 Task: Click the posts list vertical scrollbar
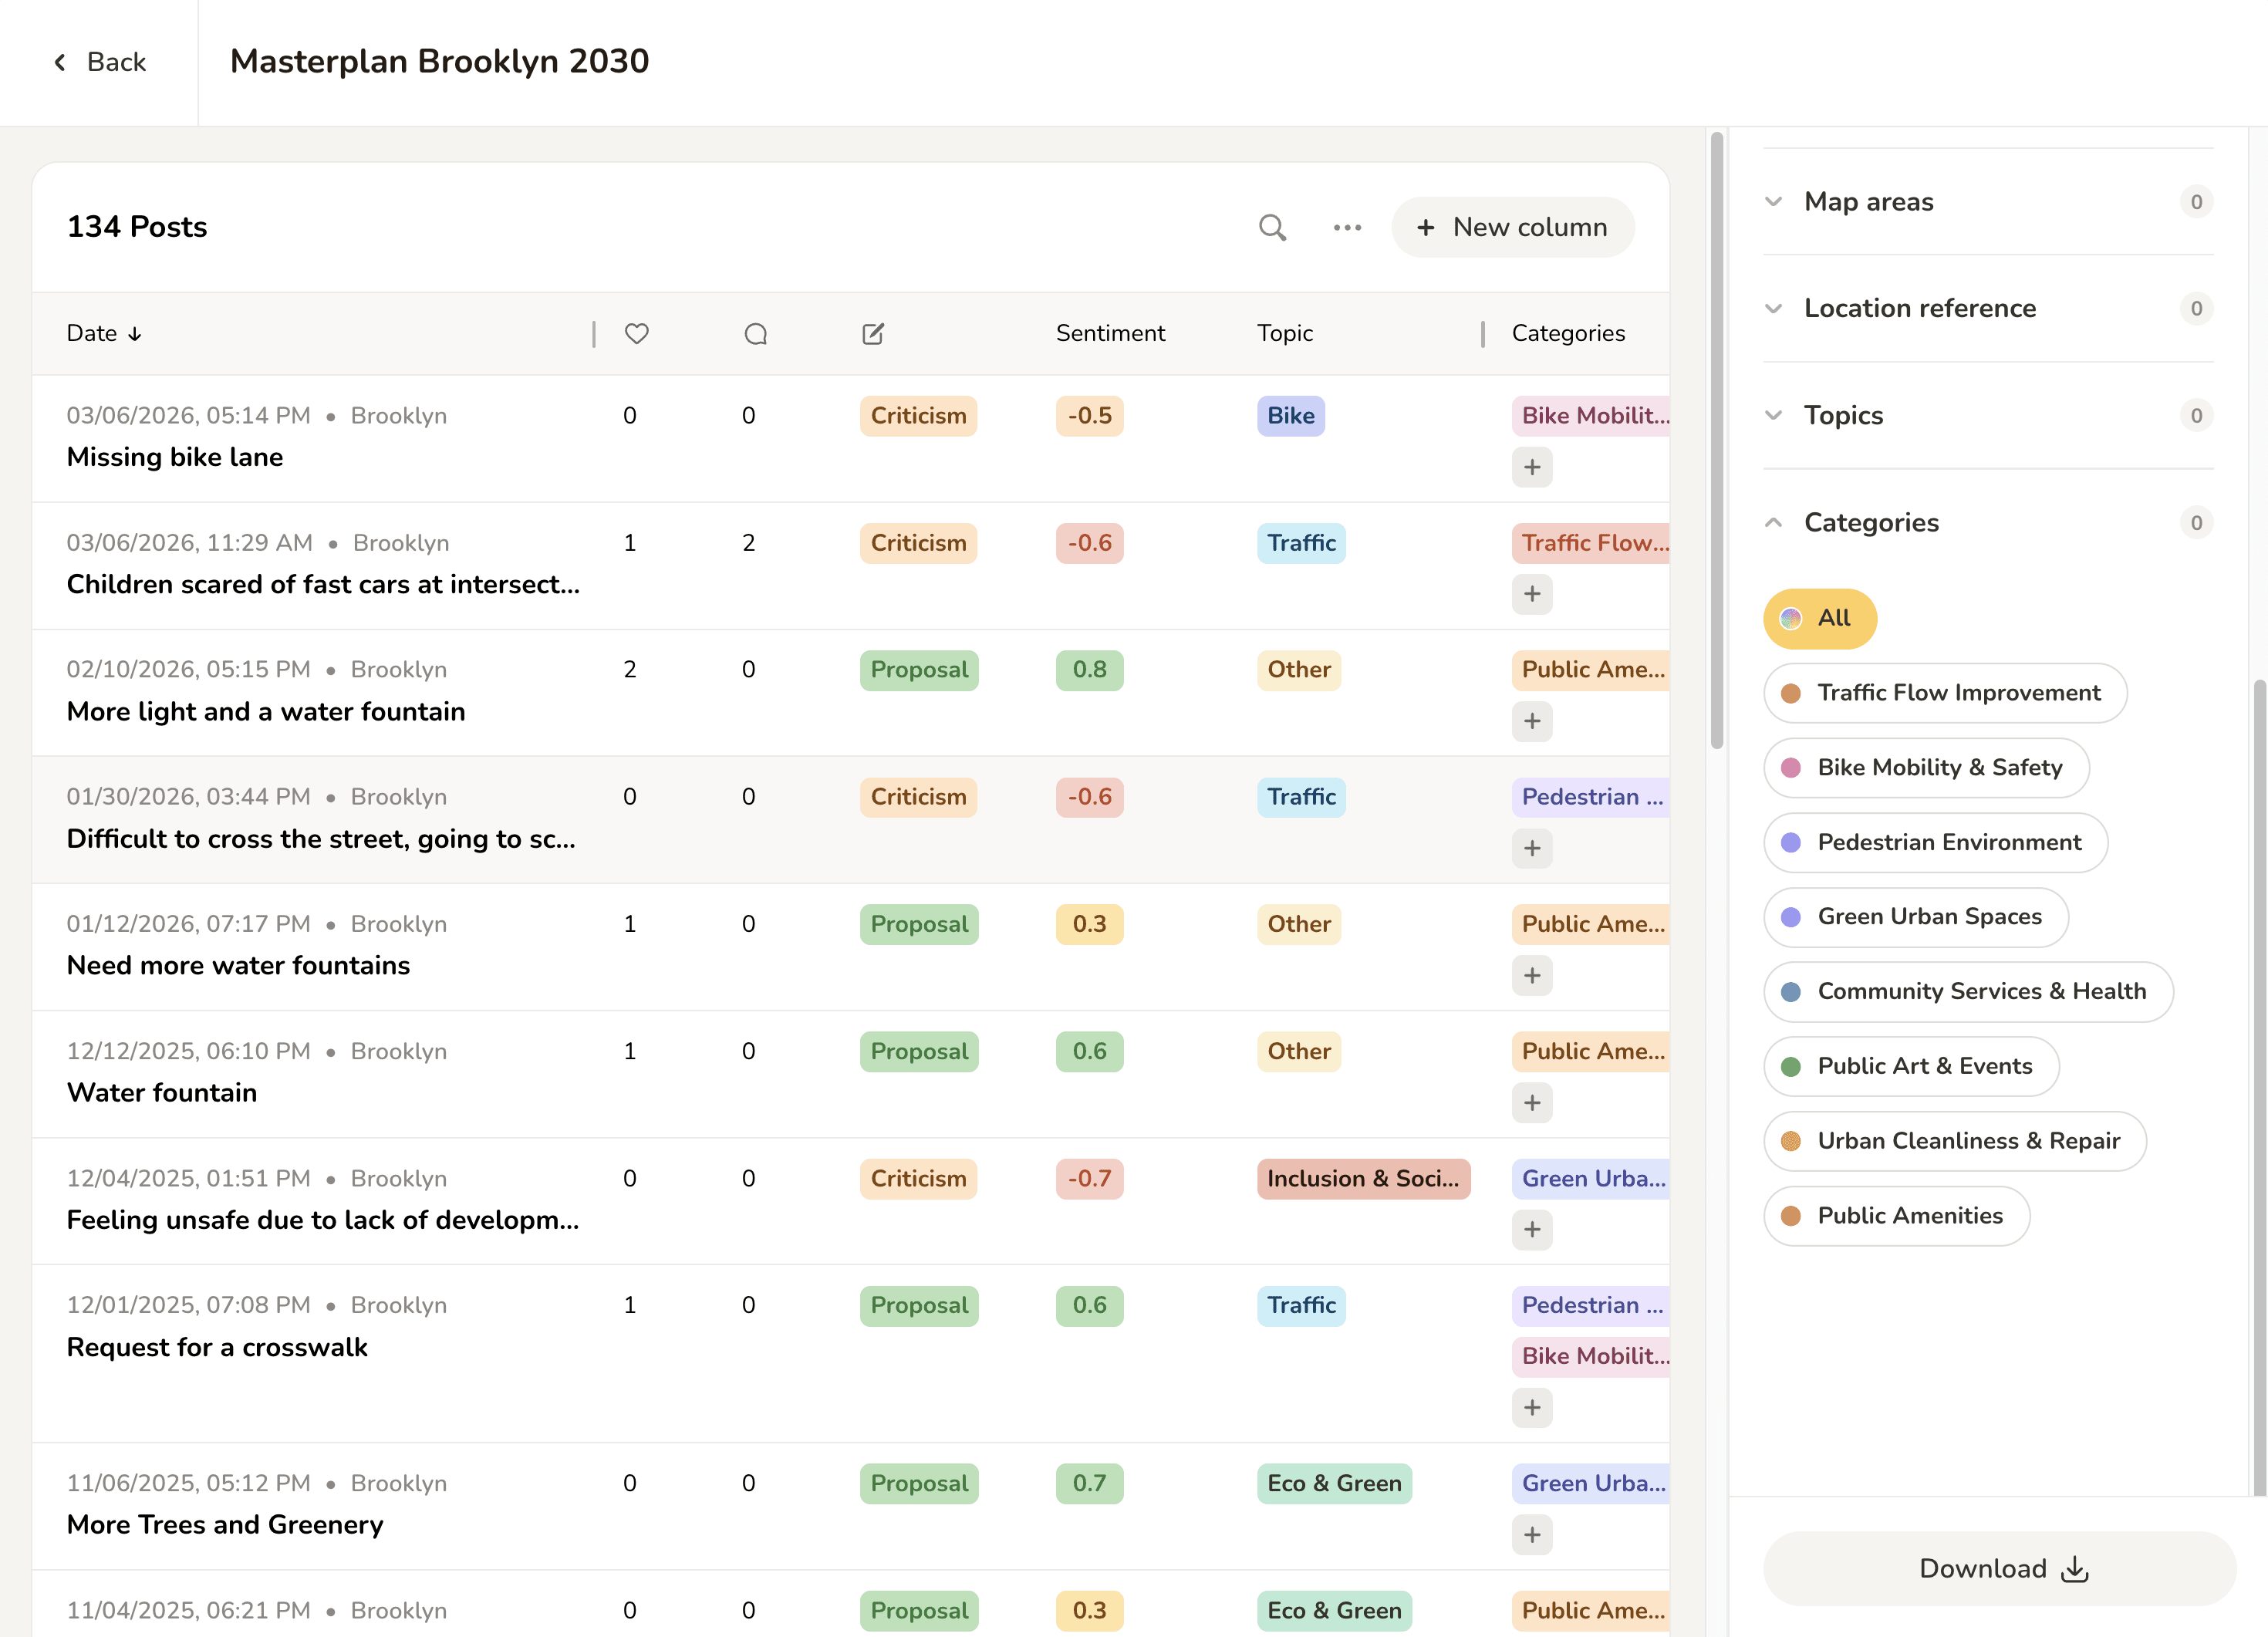pyautogui.click(x=1717, y=440)
